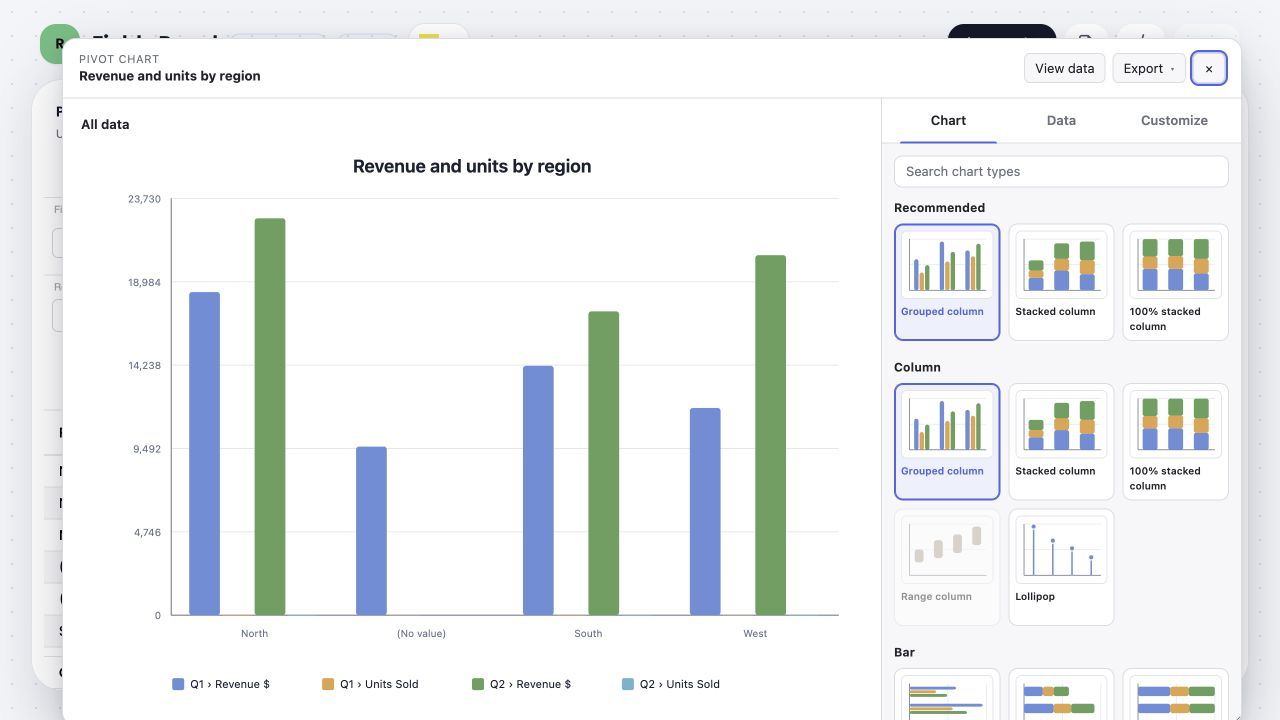Click the 23,730 y-axis value
The image size is (1280, 720).
[144, 199]
